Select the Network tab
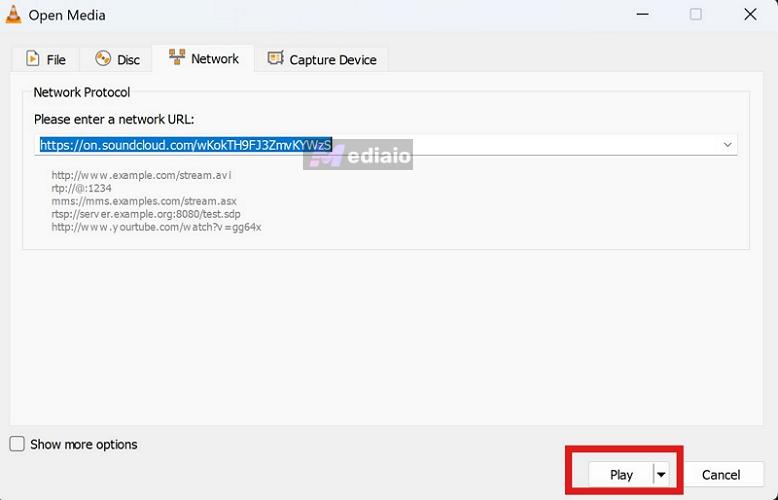This screenshot has width=778, height=500. 203,59
